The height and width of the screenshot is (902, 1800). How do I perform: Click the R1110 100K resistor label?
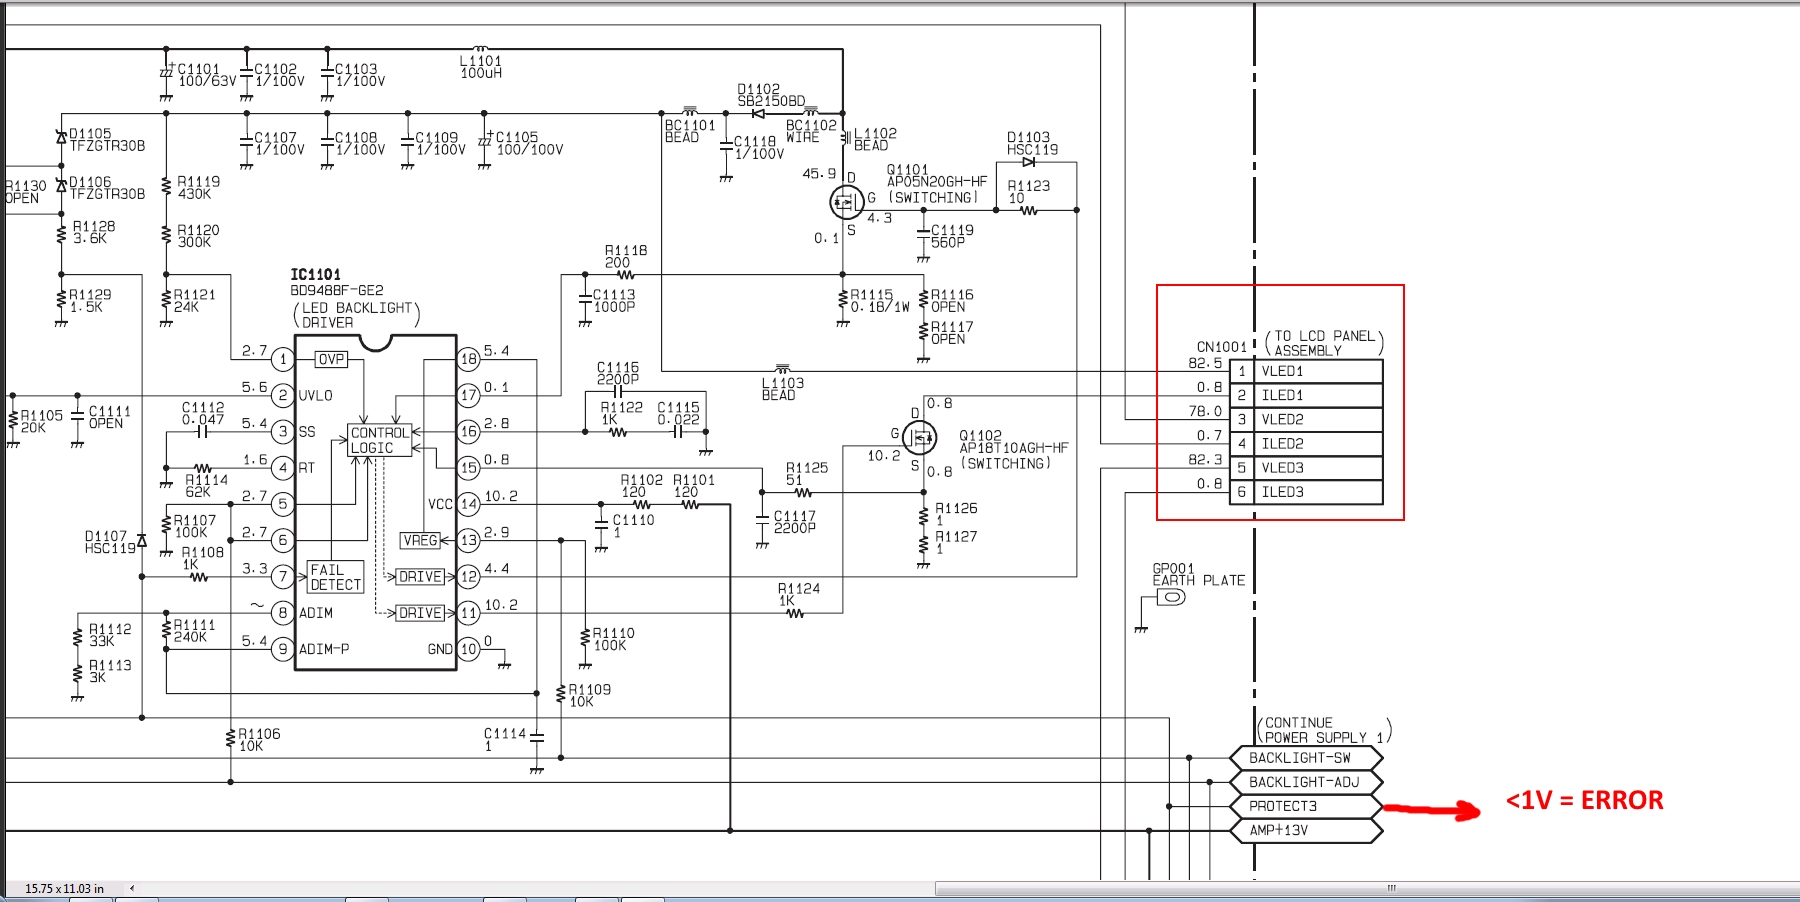tap(613, 639)
